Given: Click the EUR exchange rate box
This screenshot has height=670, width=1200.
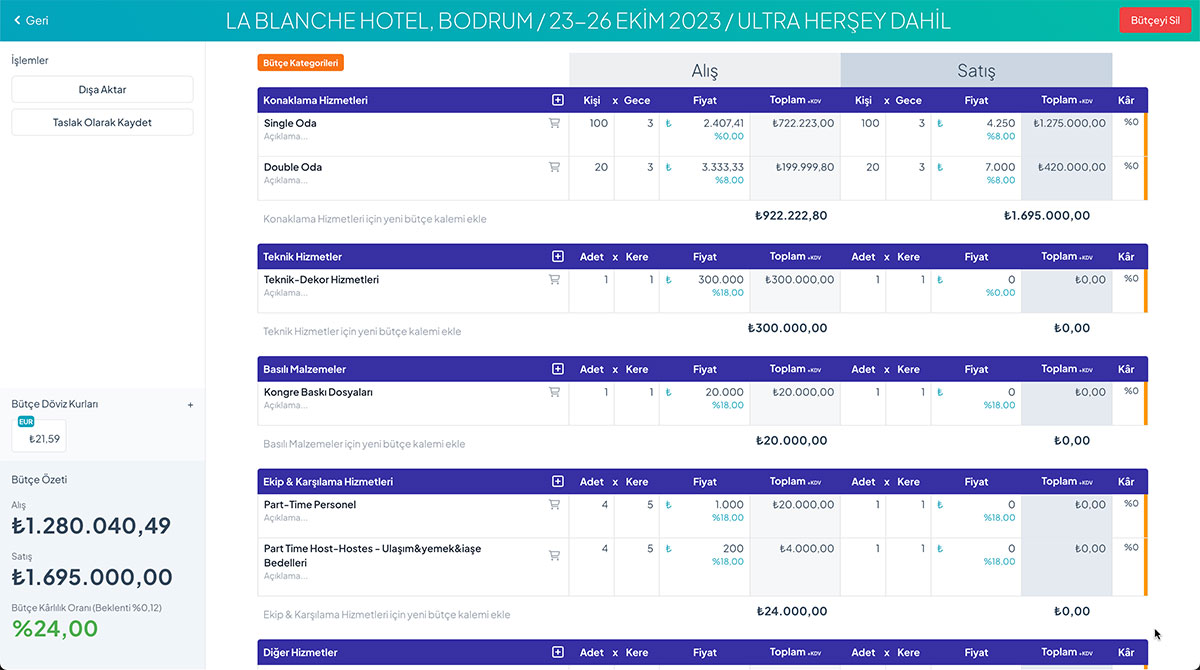Looking at the screenshot, I should point(39,434).
